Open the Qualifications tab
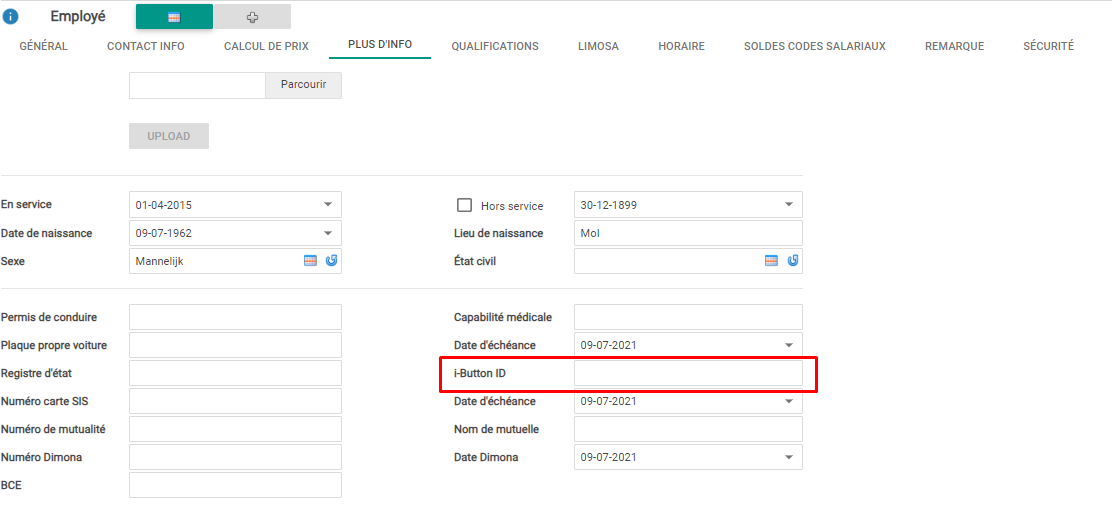 point(495,46)
